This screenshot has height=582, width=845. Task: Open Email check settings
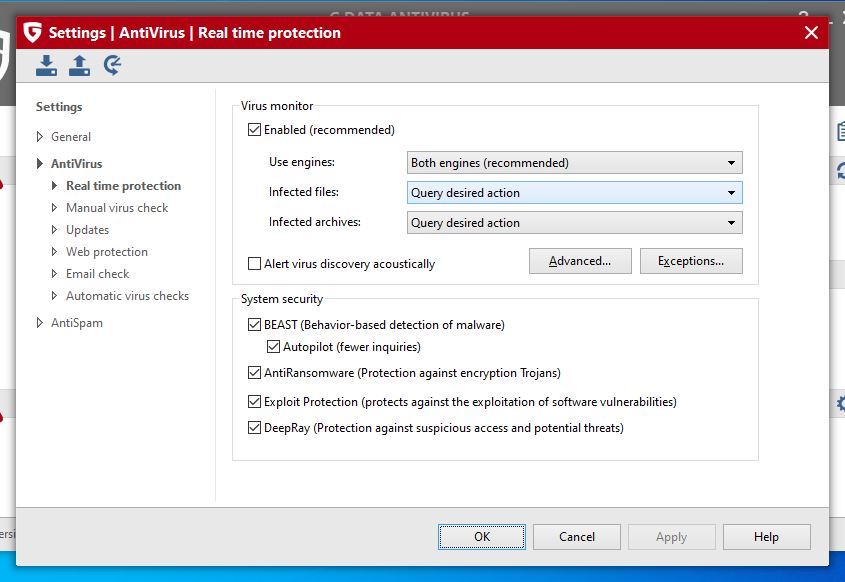point(98,274)
